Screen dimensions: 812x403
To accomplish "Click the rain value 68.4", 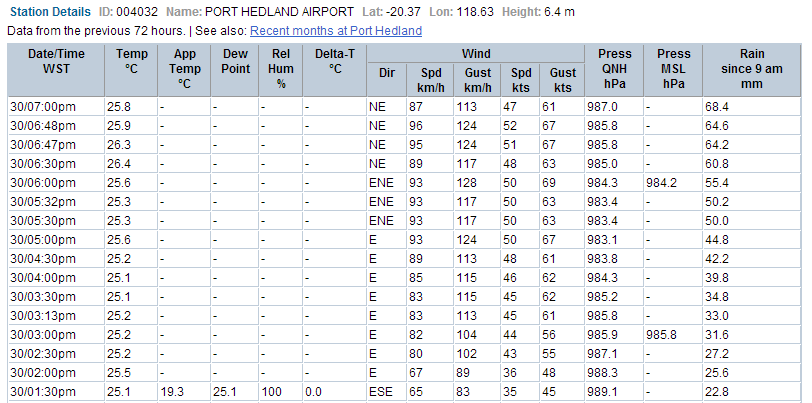I will click(717, 106).
